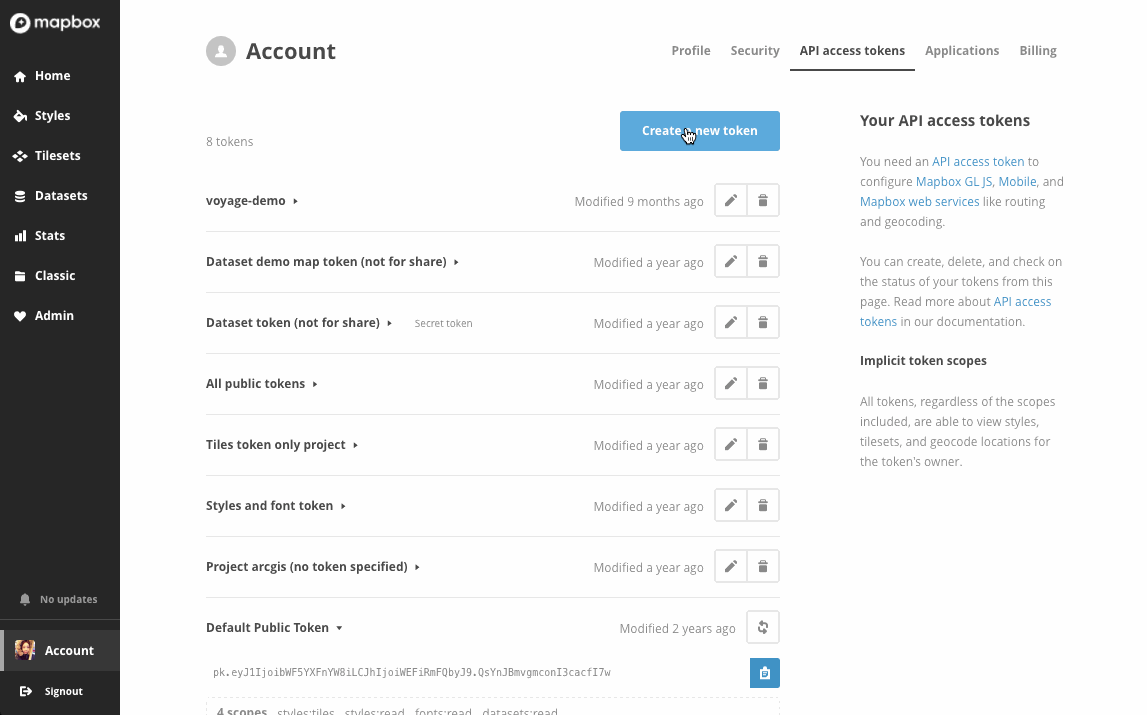Click Your API access tokens heading
Image resolution: width=1147 pixels, height=715 pixels.
tap(945, 121)
